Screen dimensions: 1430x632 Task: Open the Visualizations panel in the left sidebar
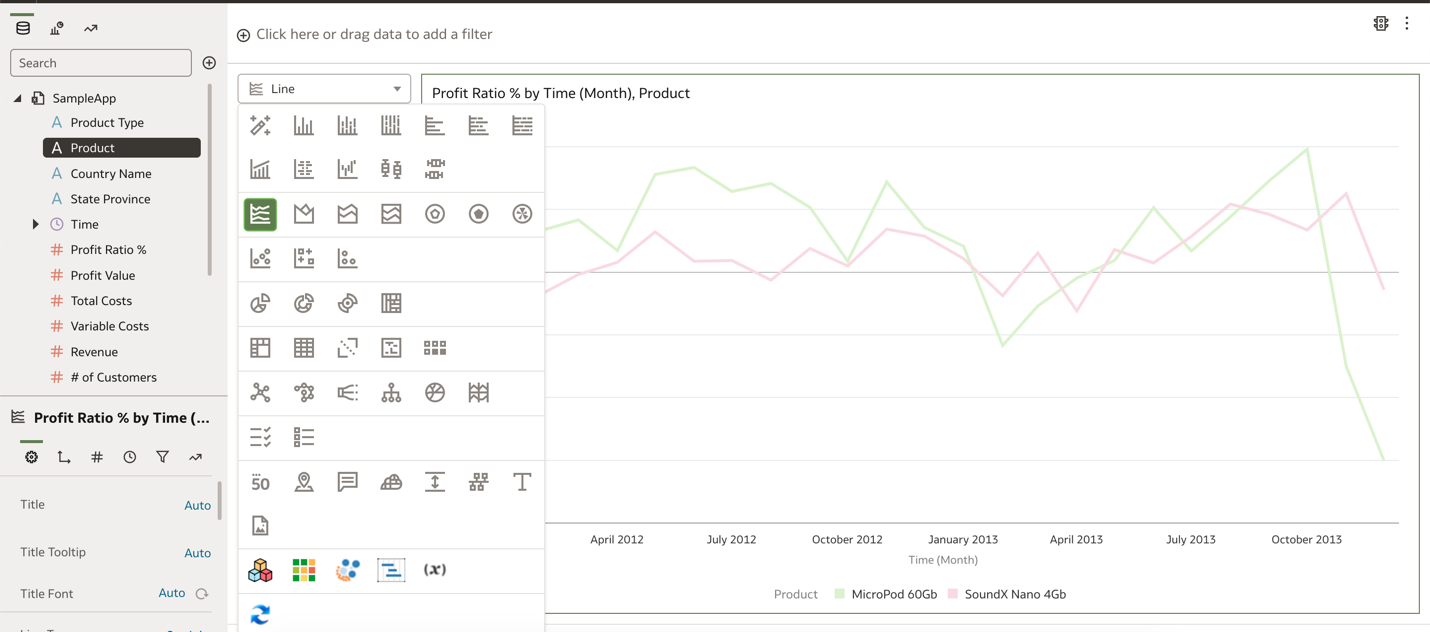(56, 26)
